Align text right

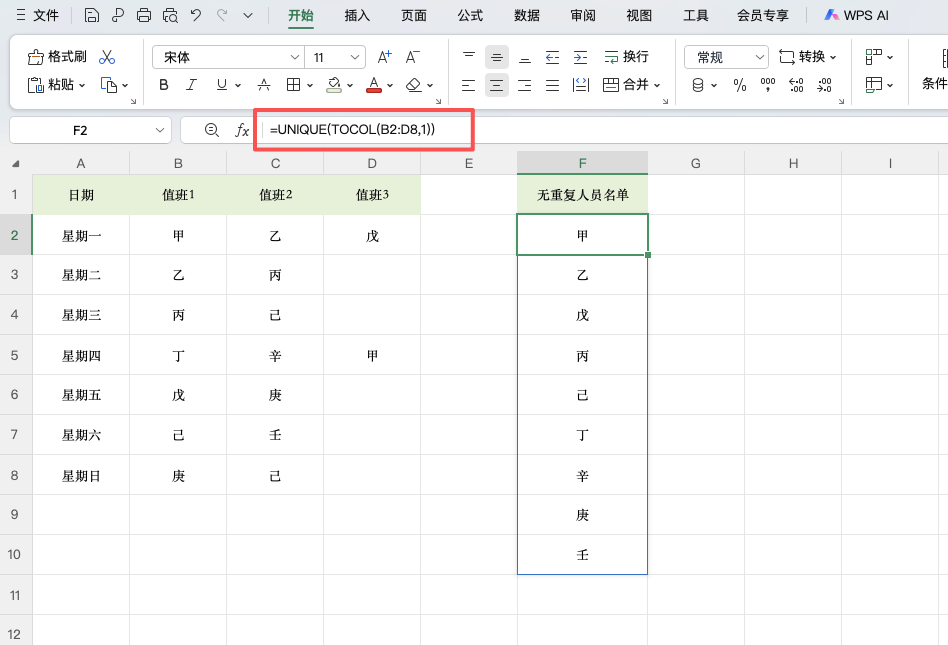click(525, 85)
